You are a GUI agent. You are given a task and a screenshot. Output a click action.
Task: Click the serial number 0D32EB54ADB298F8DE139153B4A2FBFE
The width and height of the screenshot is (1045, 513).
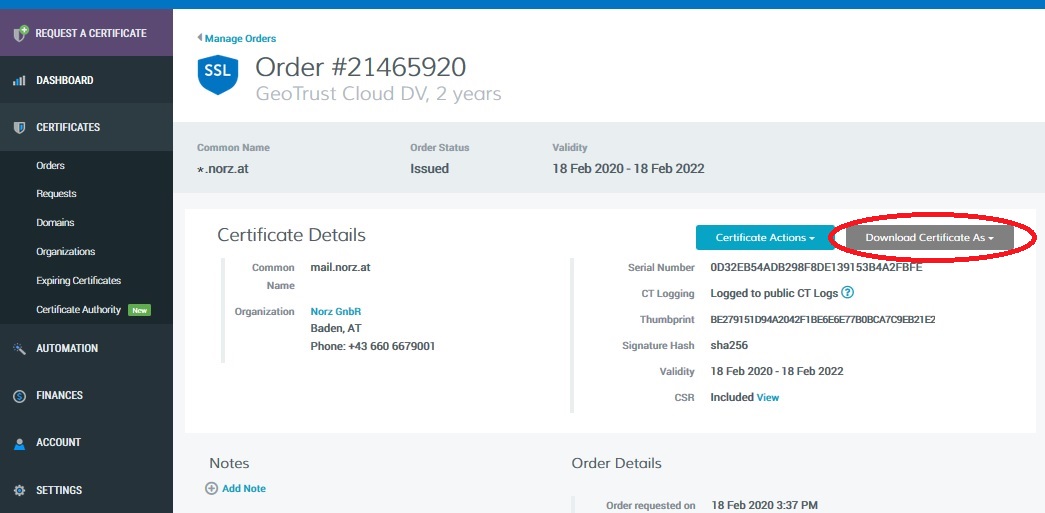[816, 267]
